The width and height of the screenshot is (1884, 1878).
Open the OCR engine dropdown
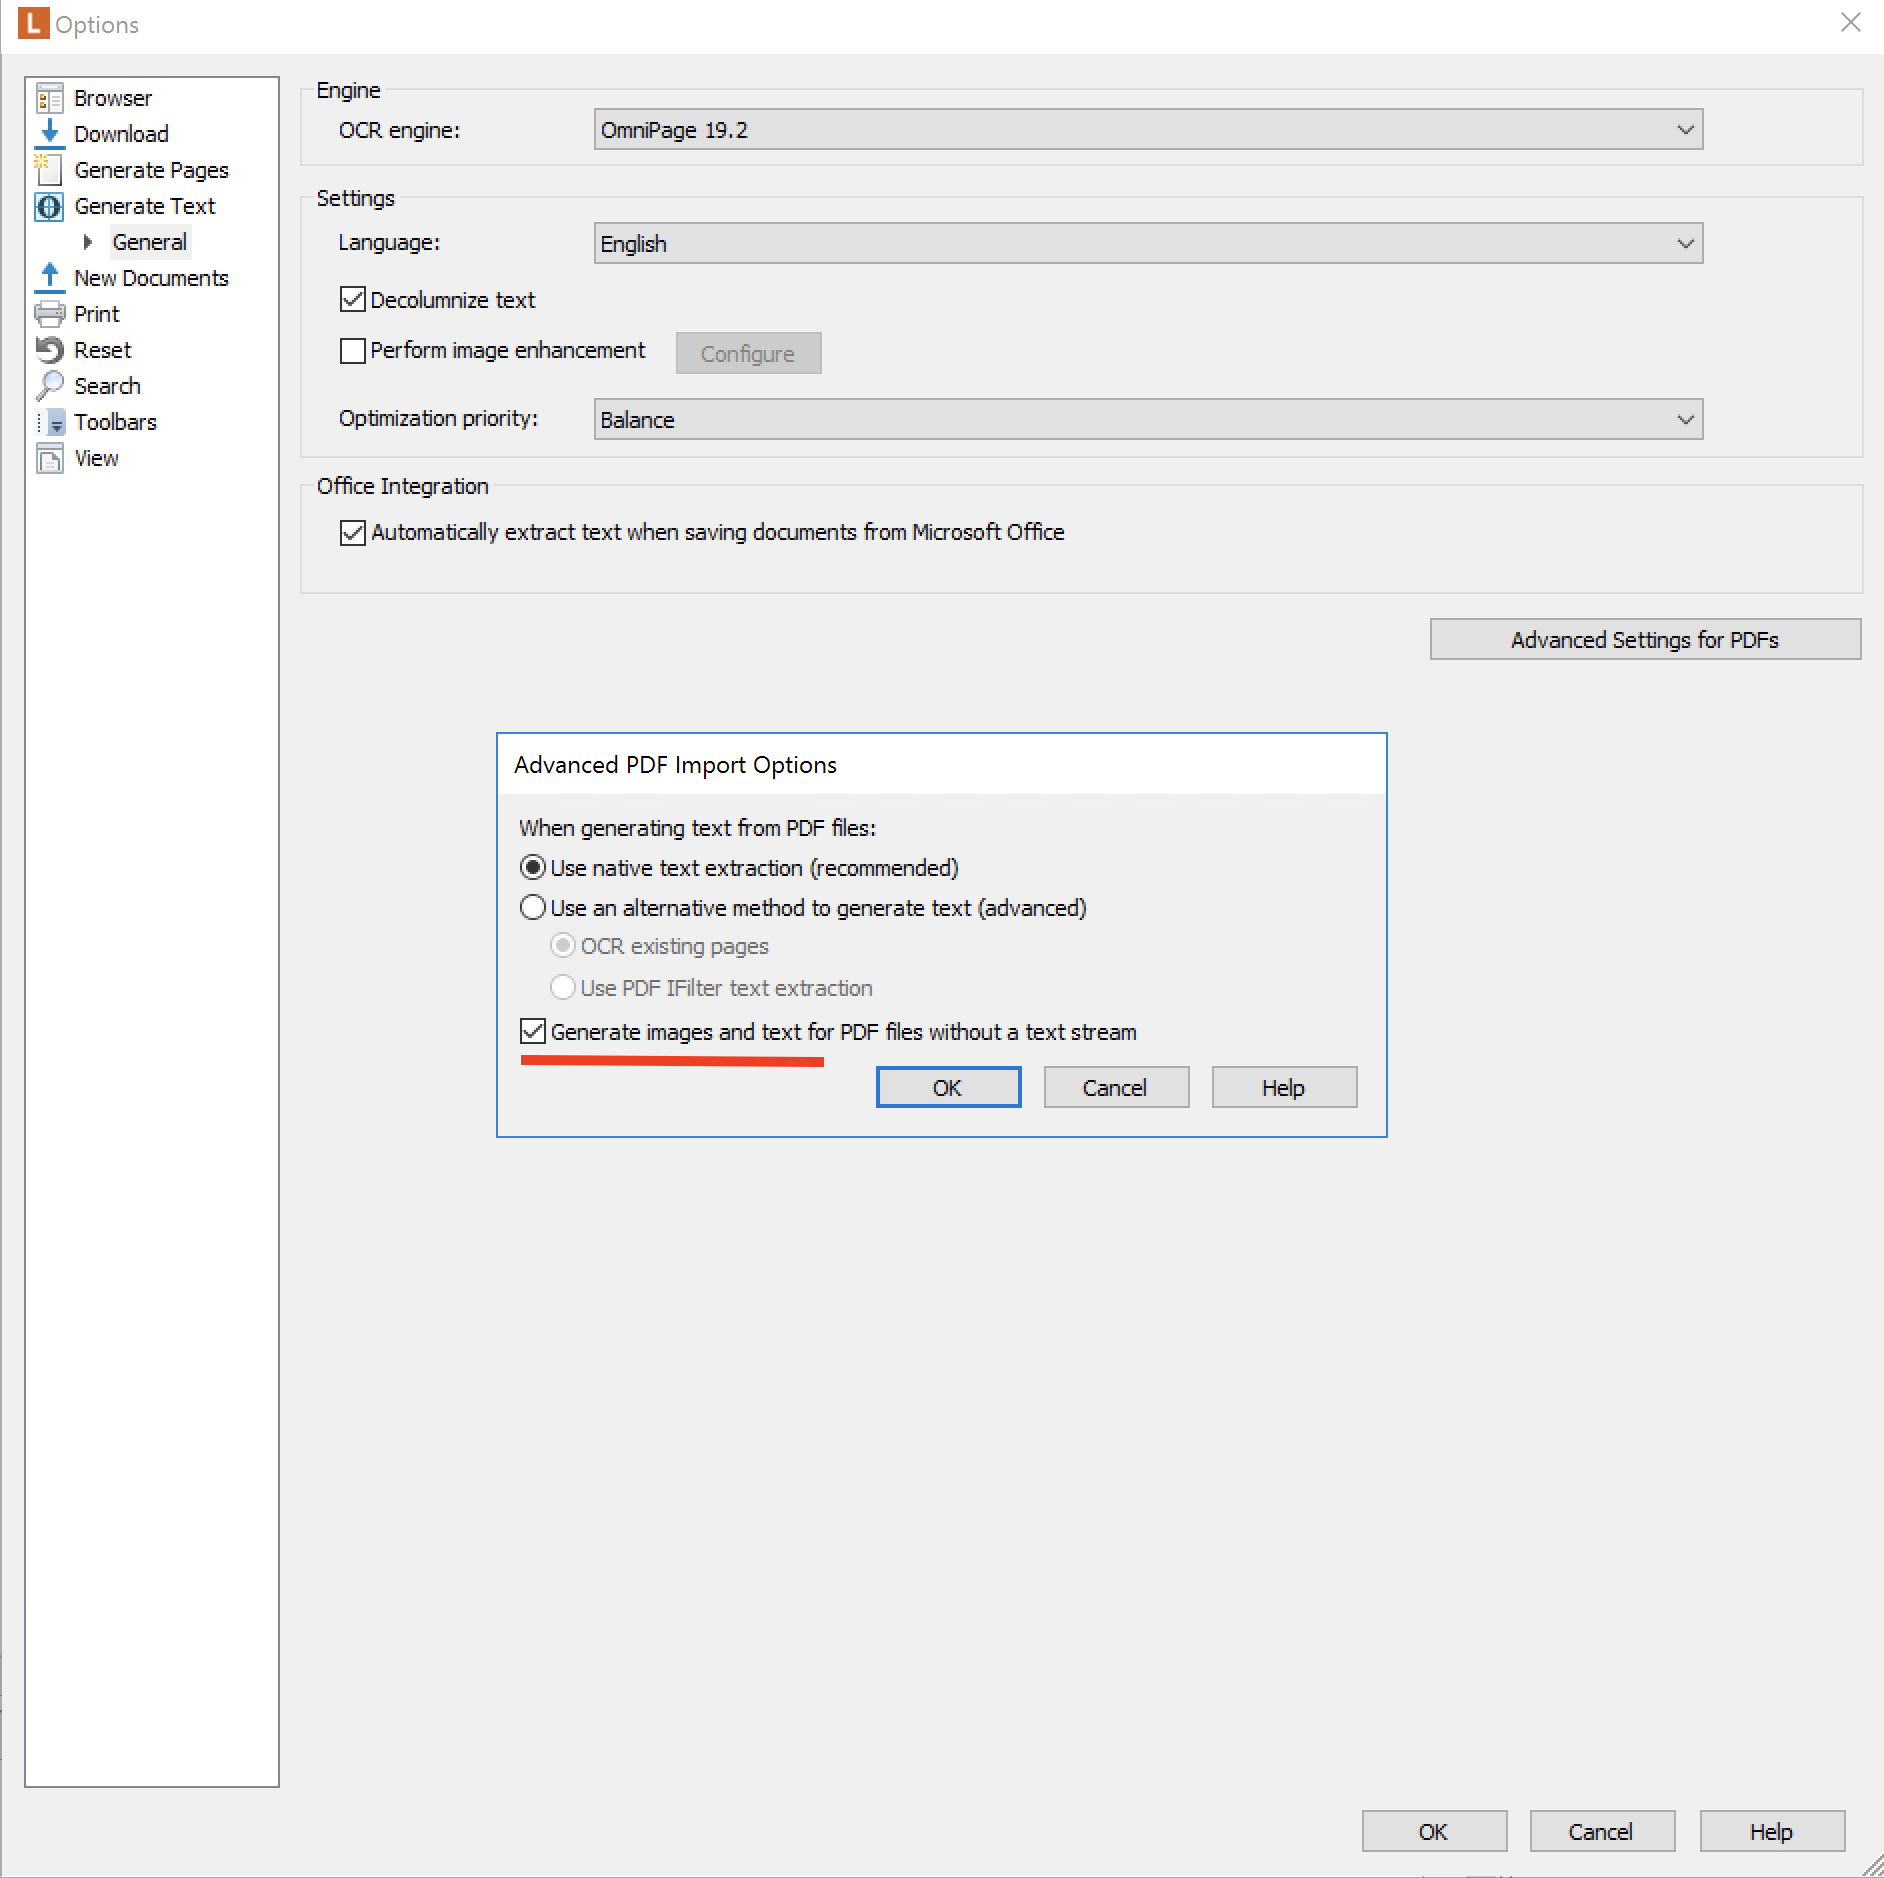coord(1148,130)
